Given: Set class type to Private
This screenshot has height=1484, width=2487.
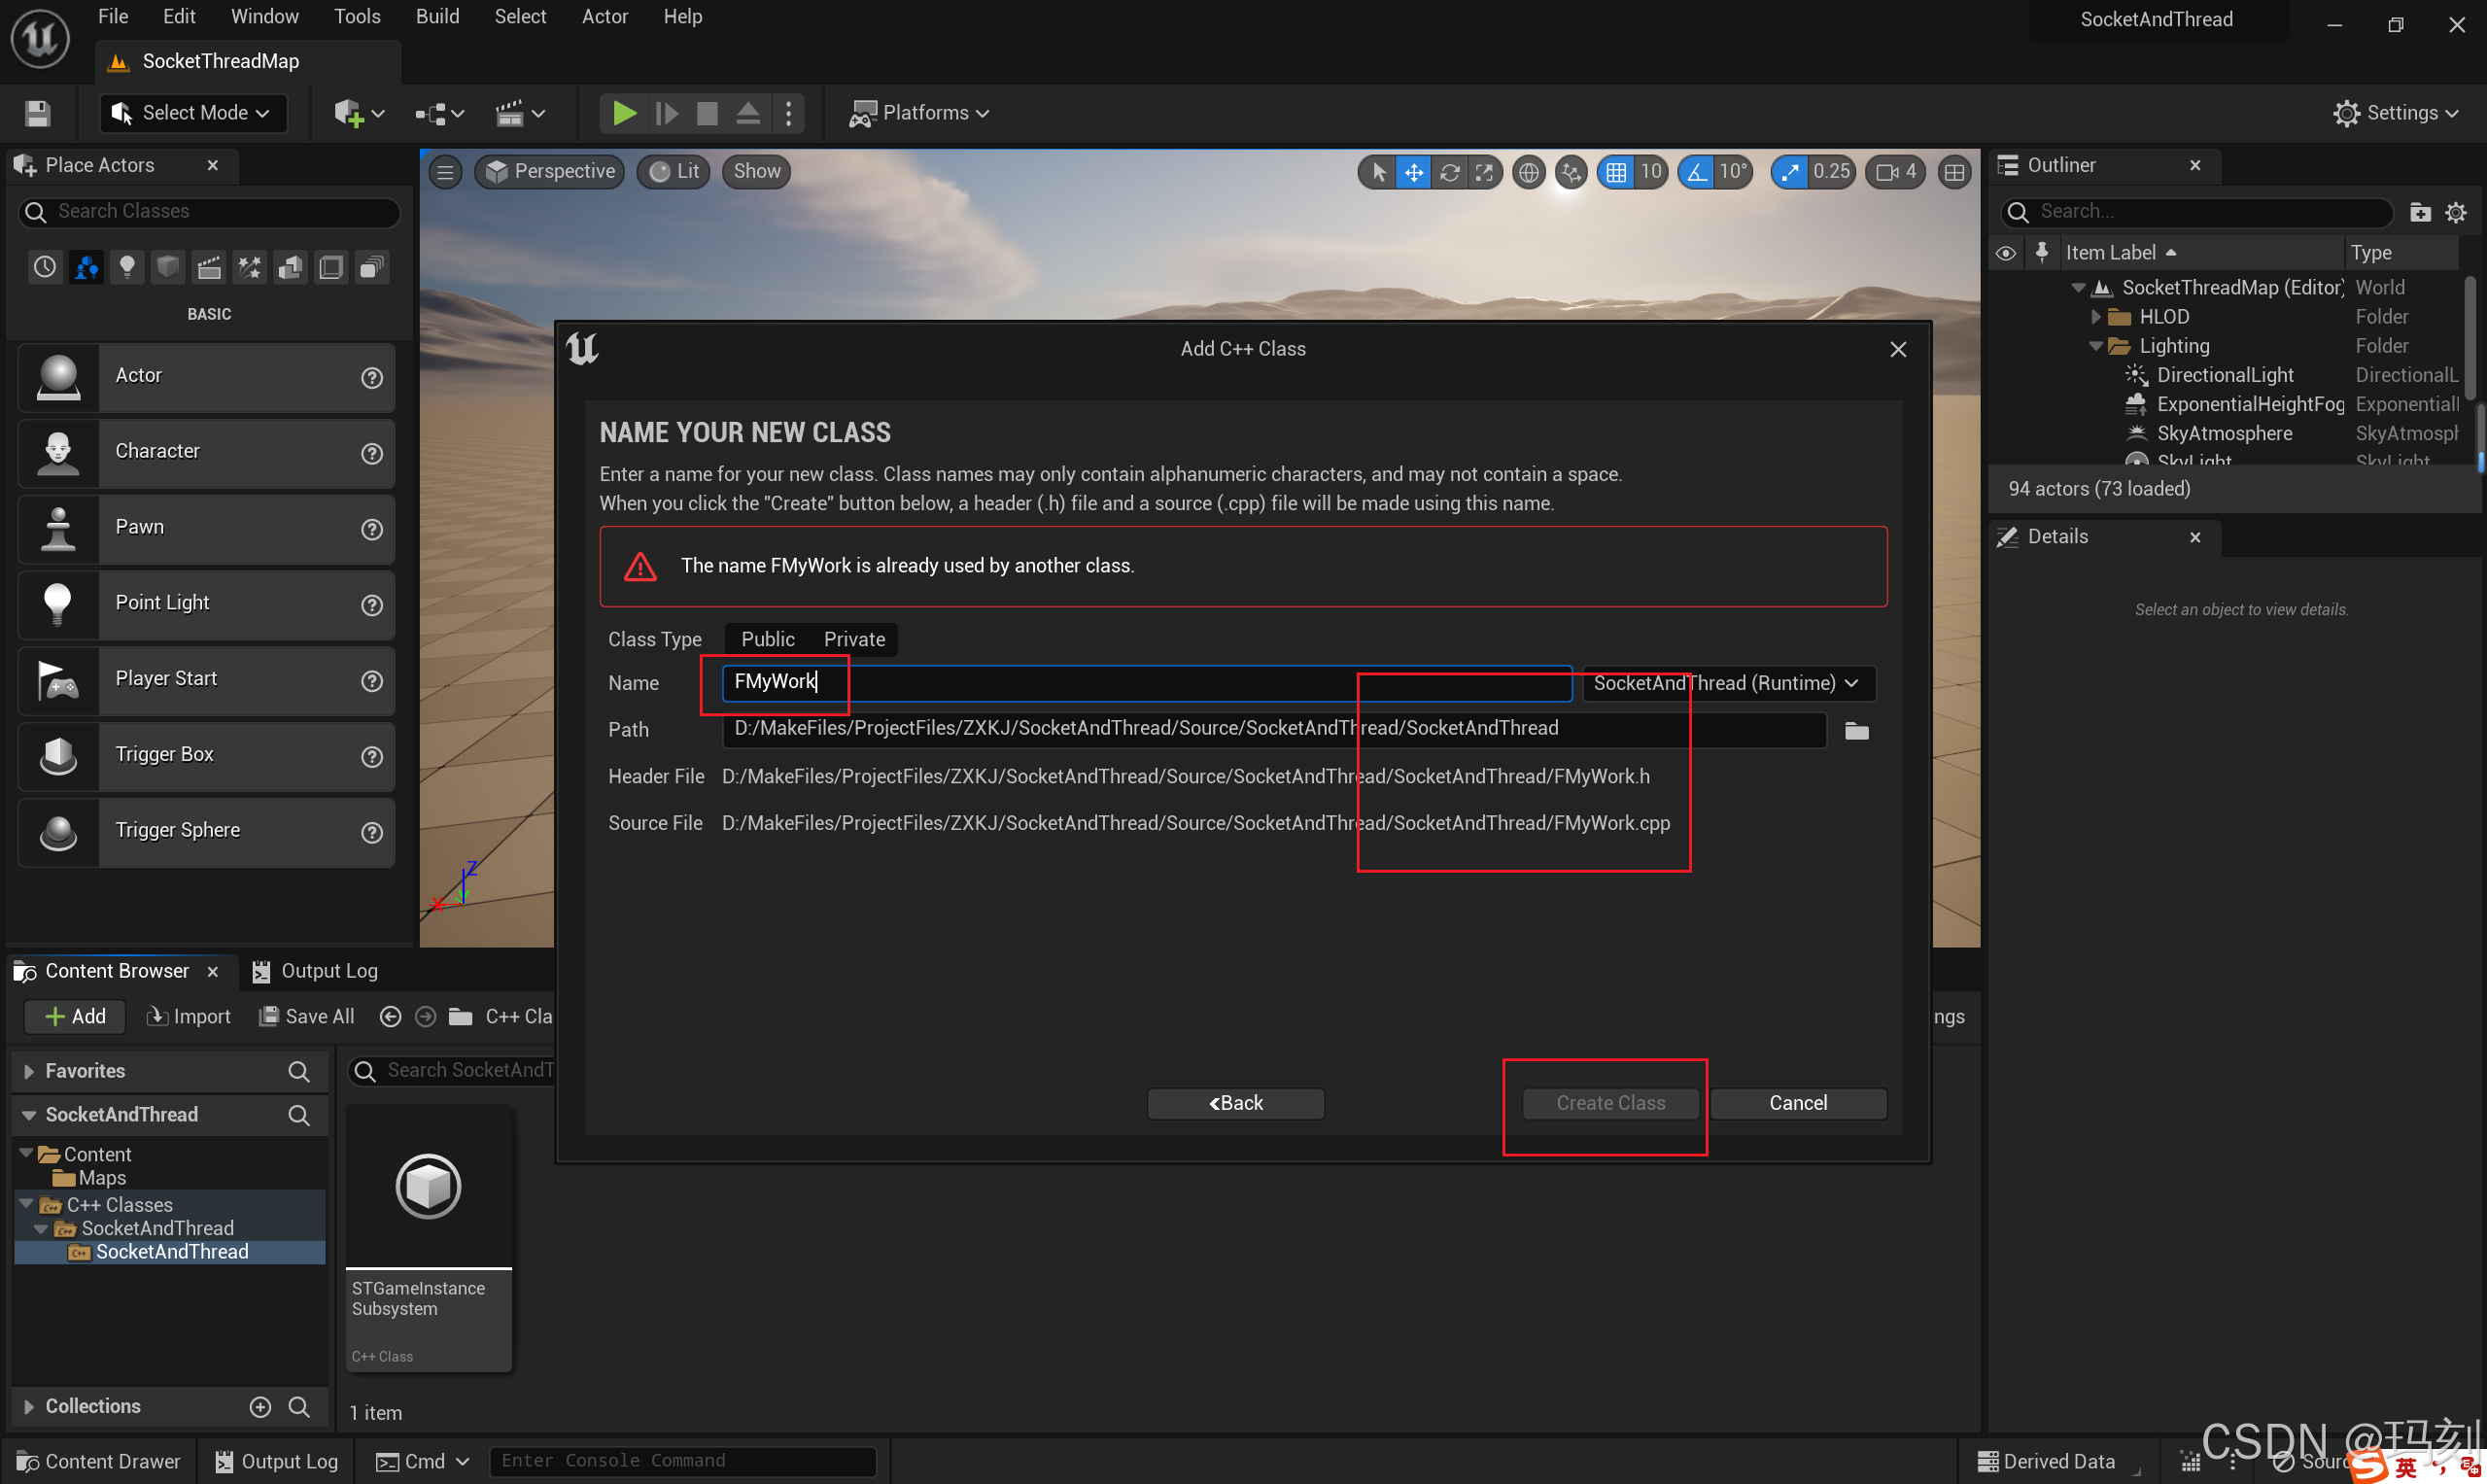Looking at the screenshot, I should click(x=854, y=639).
